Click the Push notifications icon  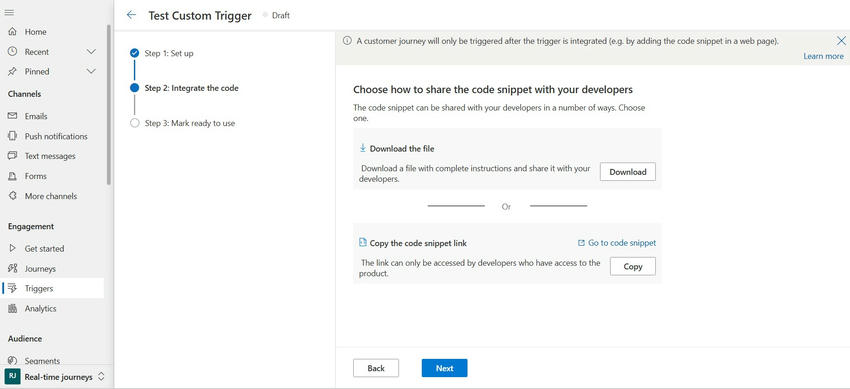12,136
